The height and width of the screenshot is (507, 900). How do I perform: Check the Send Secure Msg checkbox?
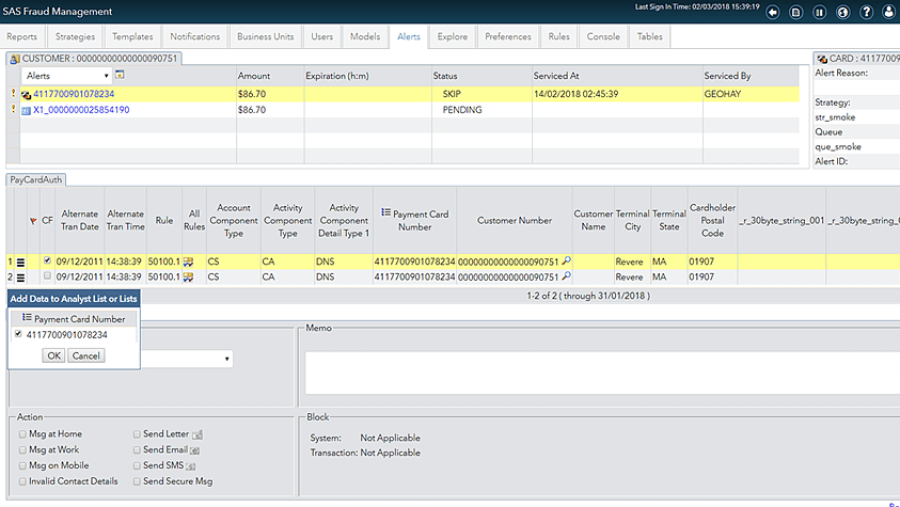click(x=137, y=482)
